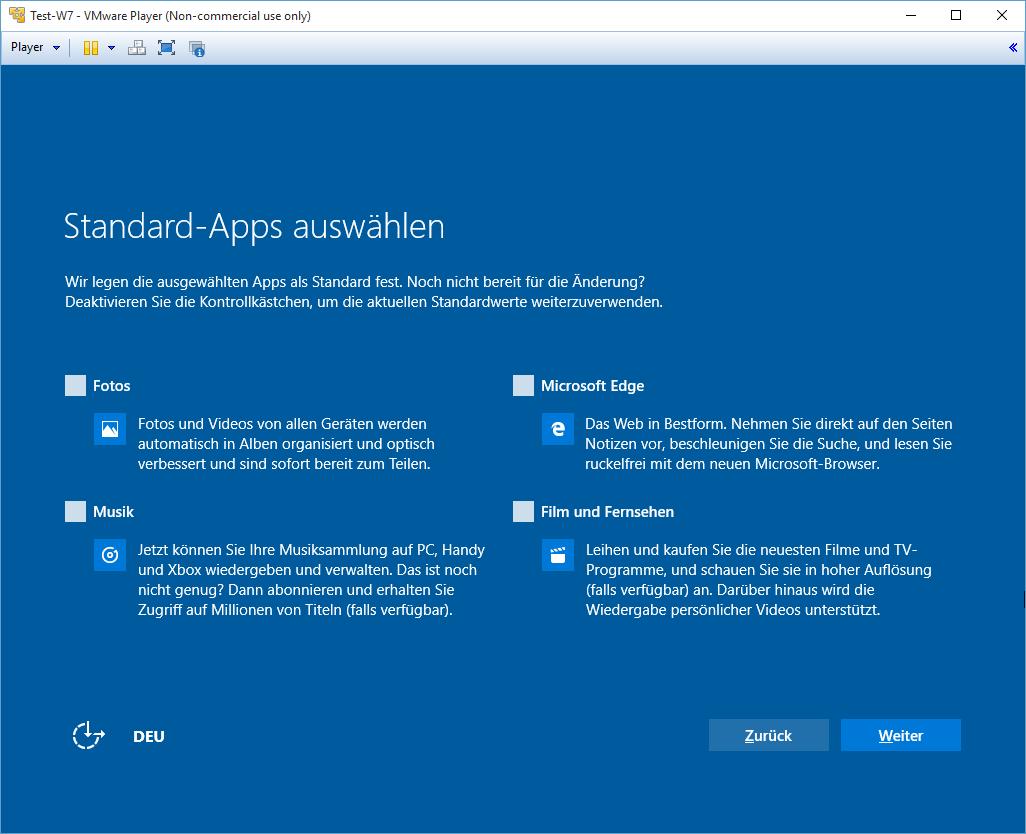Send Ctrl+Alt+Del to the virtual machine
The width and height of the screenshot is (1026, 834).
(137, 48)
